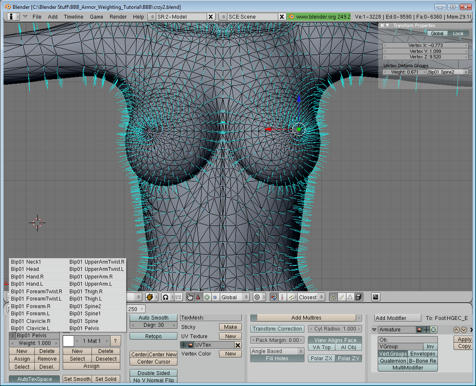Screen dimensions: 476x386
Task: Select the scale manipulator square icon
Action: (x=215, y=297)
